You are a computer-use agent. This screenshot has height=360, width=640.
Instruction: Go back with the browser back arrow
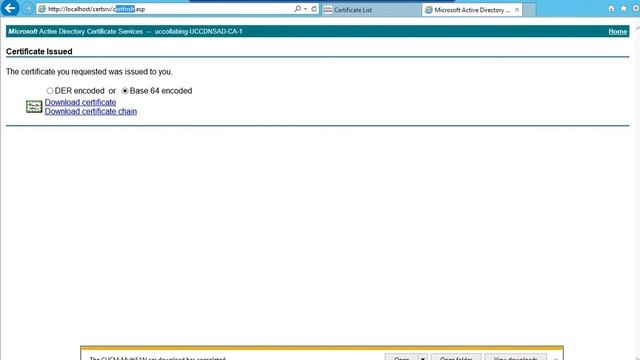[9, 8]
